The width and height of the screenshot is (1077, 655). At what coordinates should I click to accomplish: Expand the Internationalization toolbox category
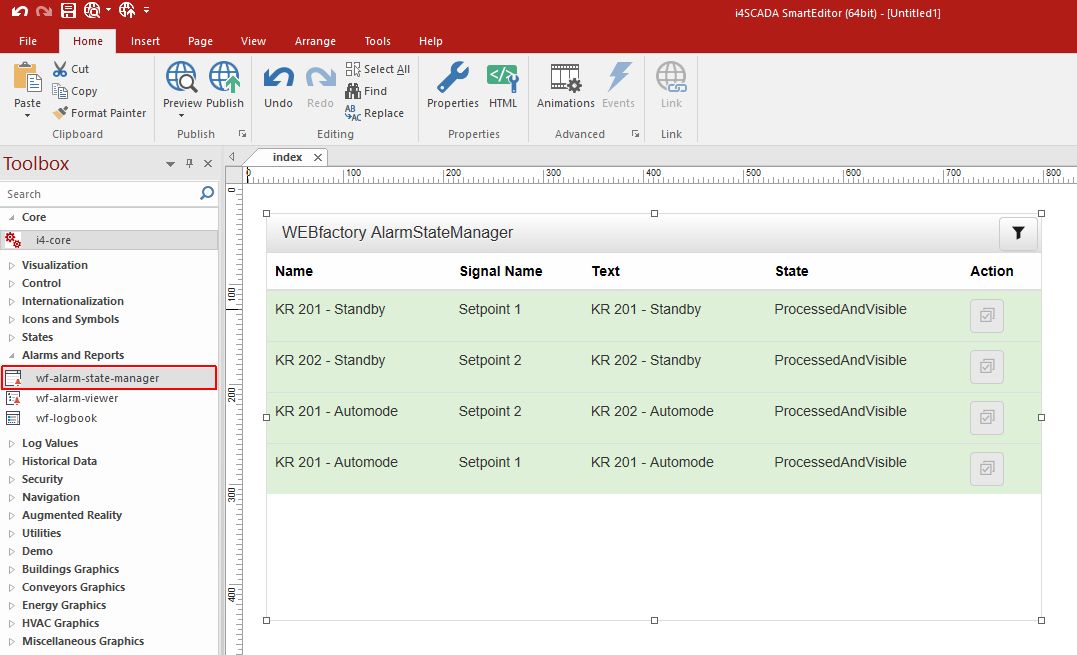11,301
